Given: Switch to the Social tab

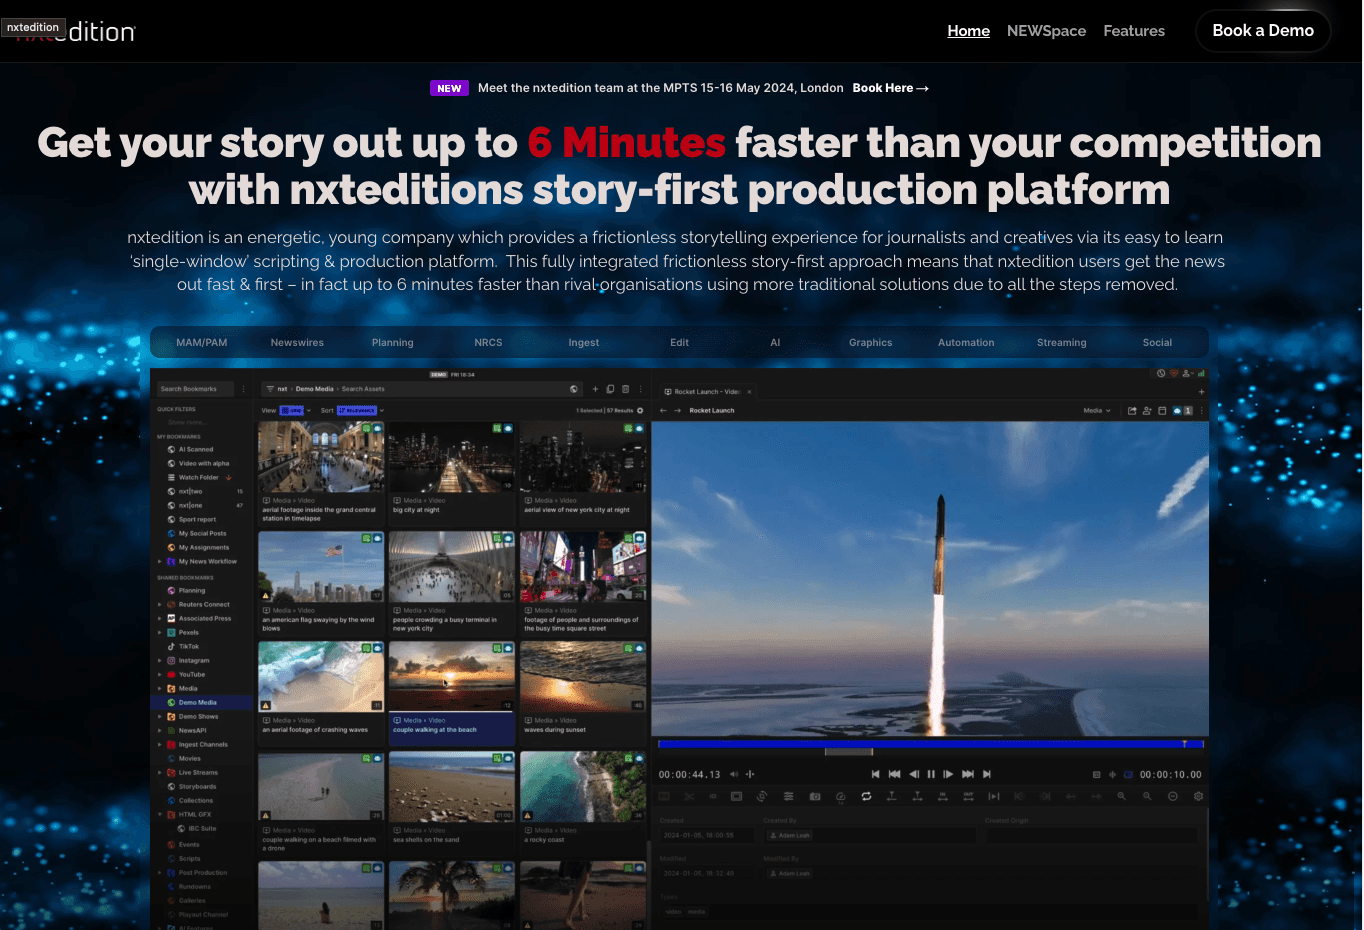Looking at the screenshot, I should pyautogui.click(x=1157, y=342).
